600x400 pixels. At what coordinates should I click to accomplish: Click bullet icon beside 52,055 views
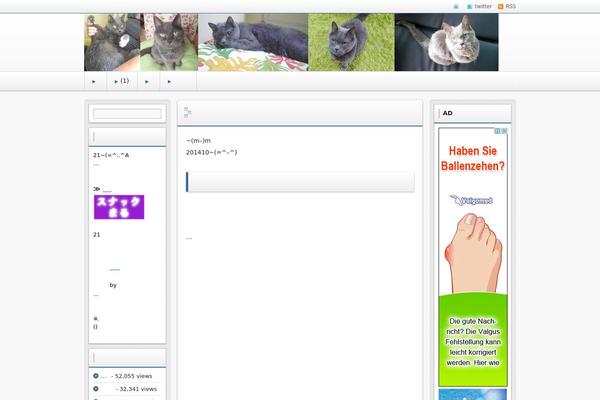click(96, 376)
